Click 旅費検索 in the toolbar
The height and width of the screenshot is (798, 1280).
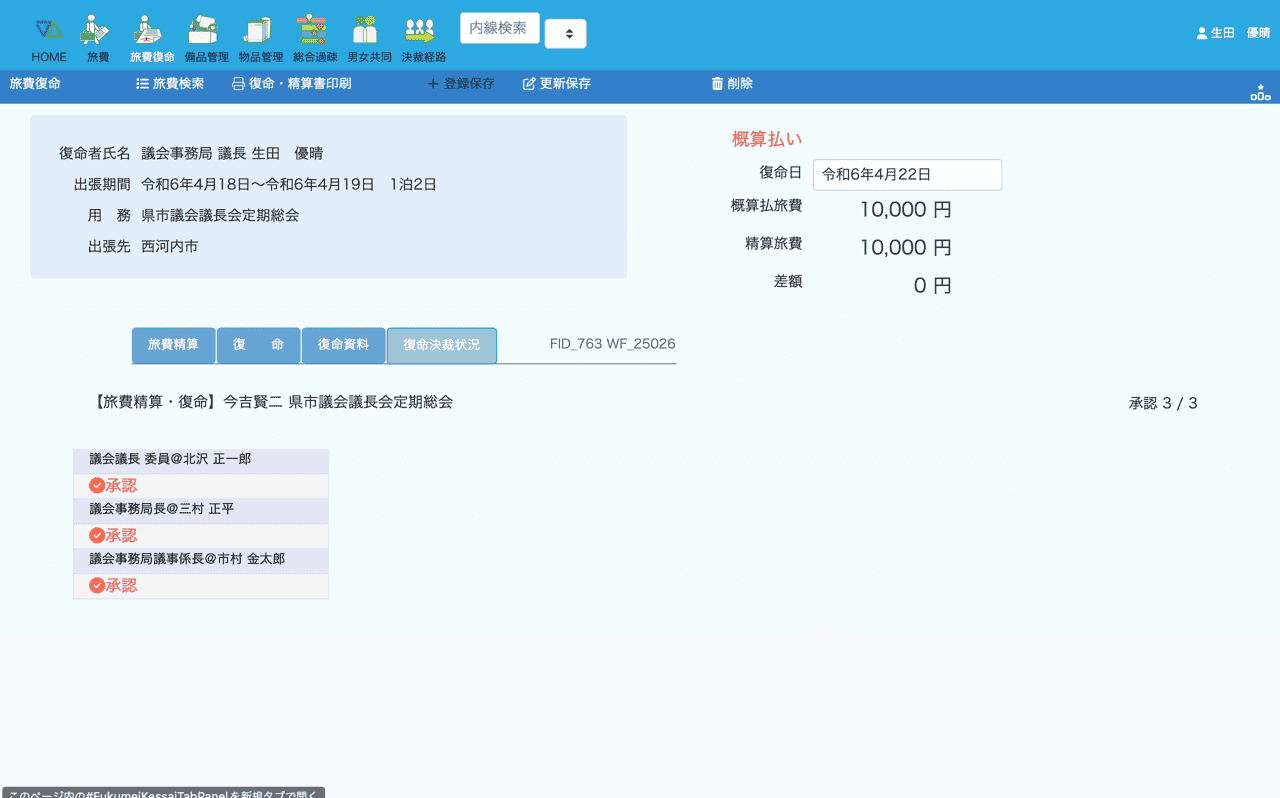(170, 84)
